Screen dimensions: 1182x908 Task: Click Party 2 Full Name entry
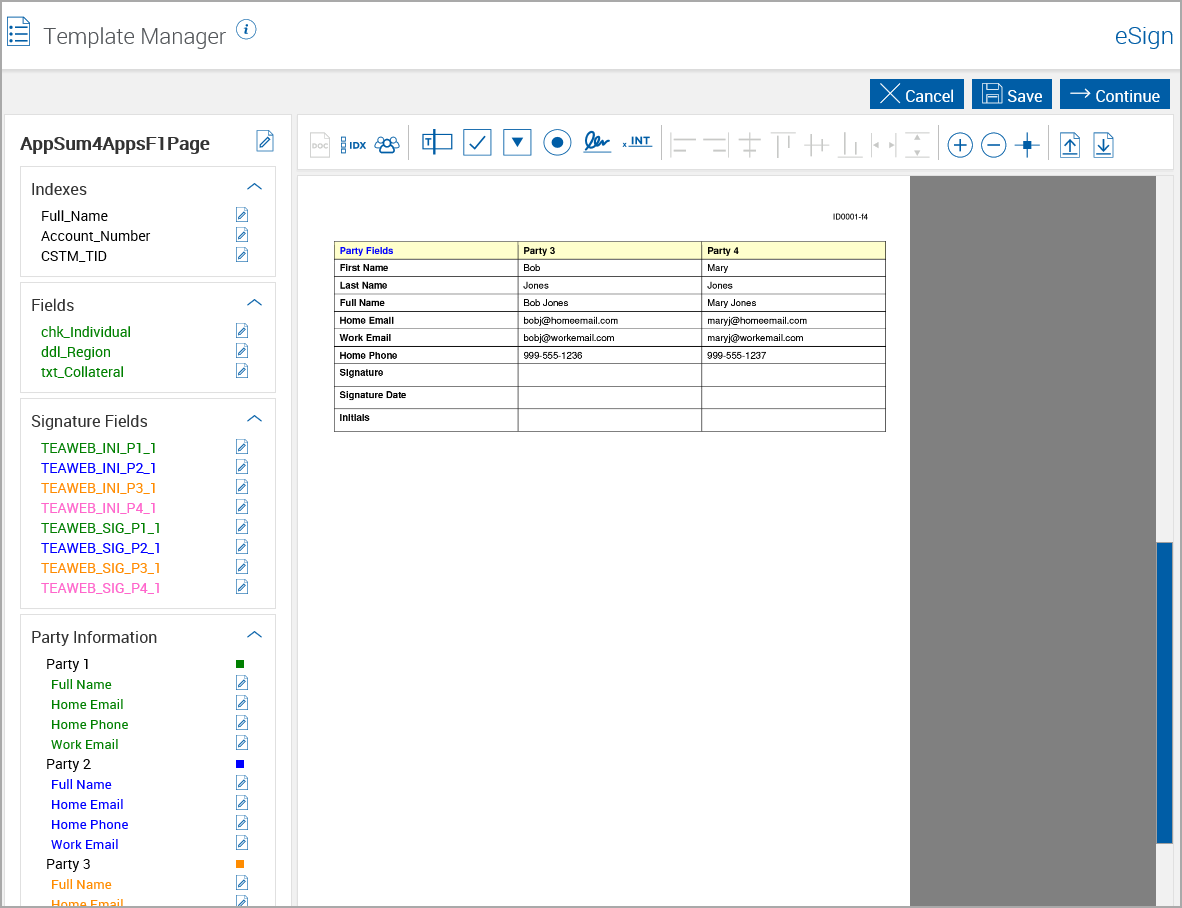pos(81,784)
